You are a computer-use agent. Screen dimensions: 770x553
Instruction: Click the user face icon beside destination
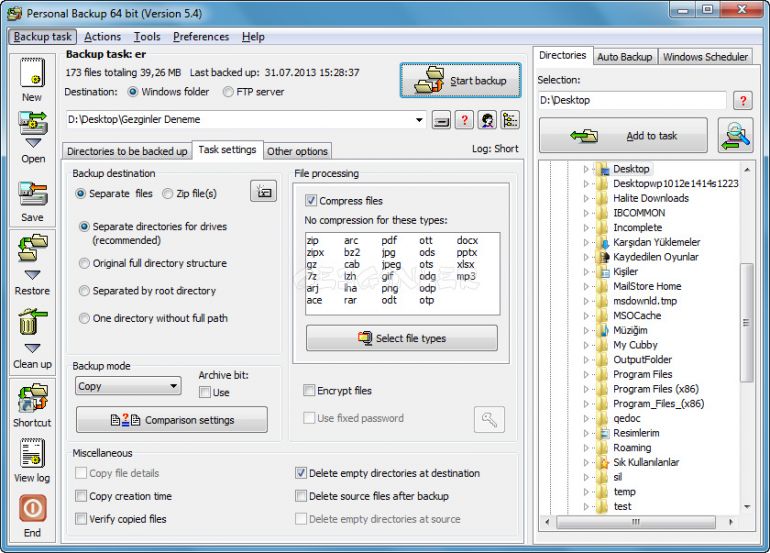pyautogui.click(x=487, y=120)
